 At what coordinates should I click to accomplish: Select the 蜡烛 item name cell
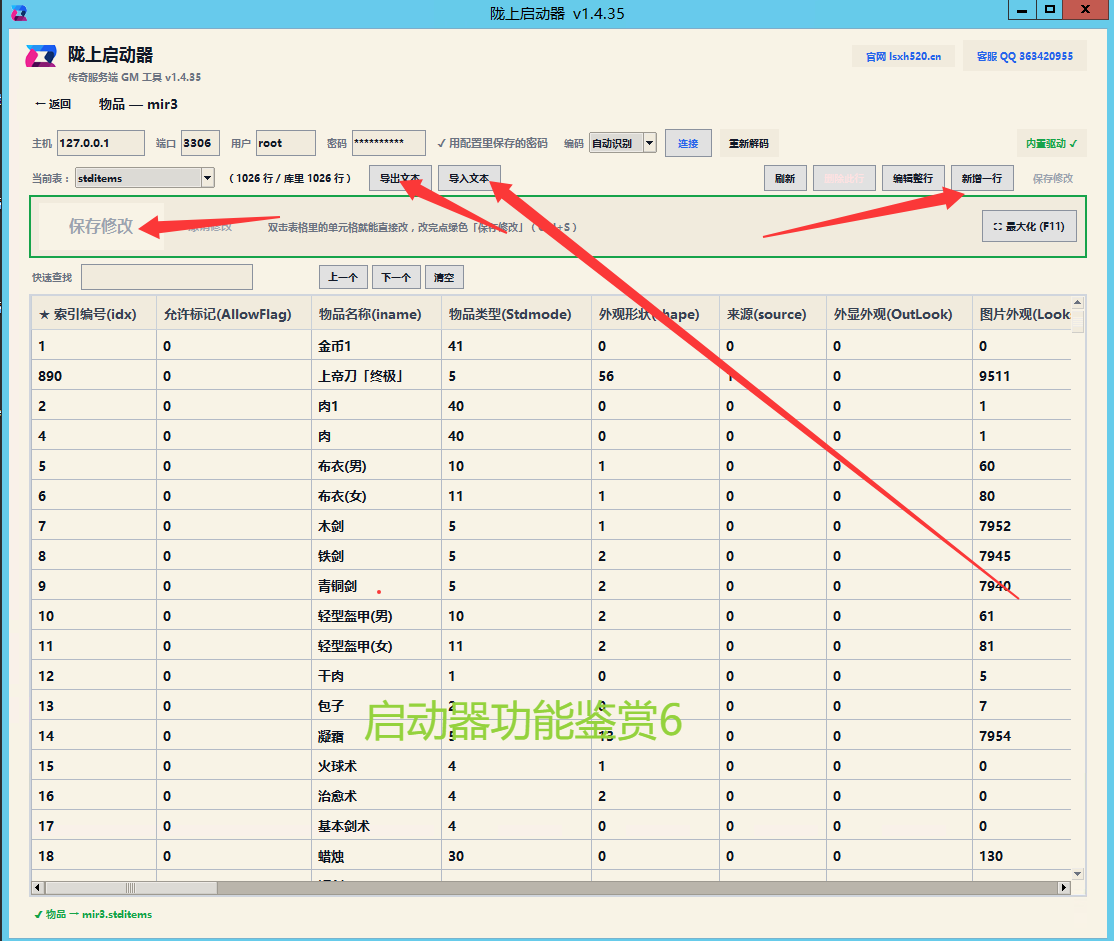coord(377,856)
